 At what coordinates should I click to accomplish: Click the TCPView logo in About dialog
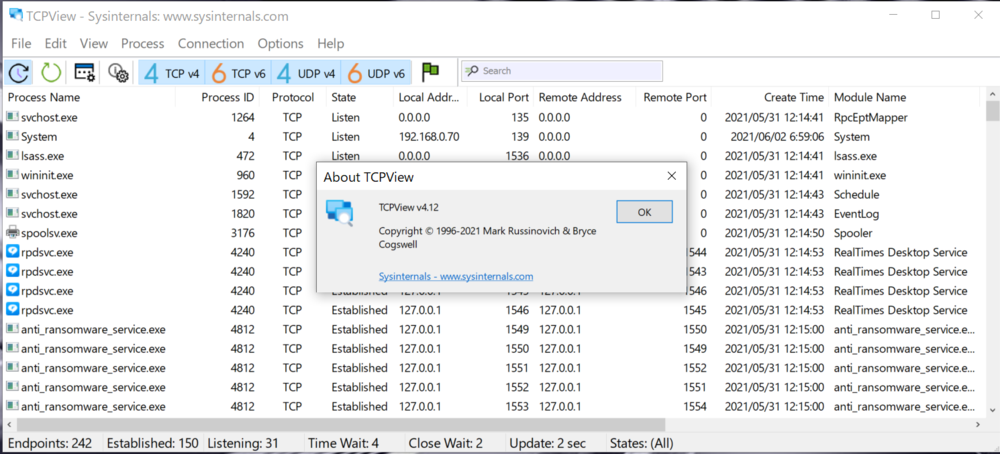coord(339,212)
